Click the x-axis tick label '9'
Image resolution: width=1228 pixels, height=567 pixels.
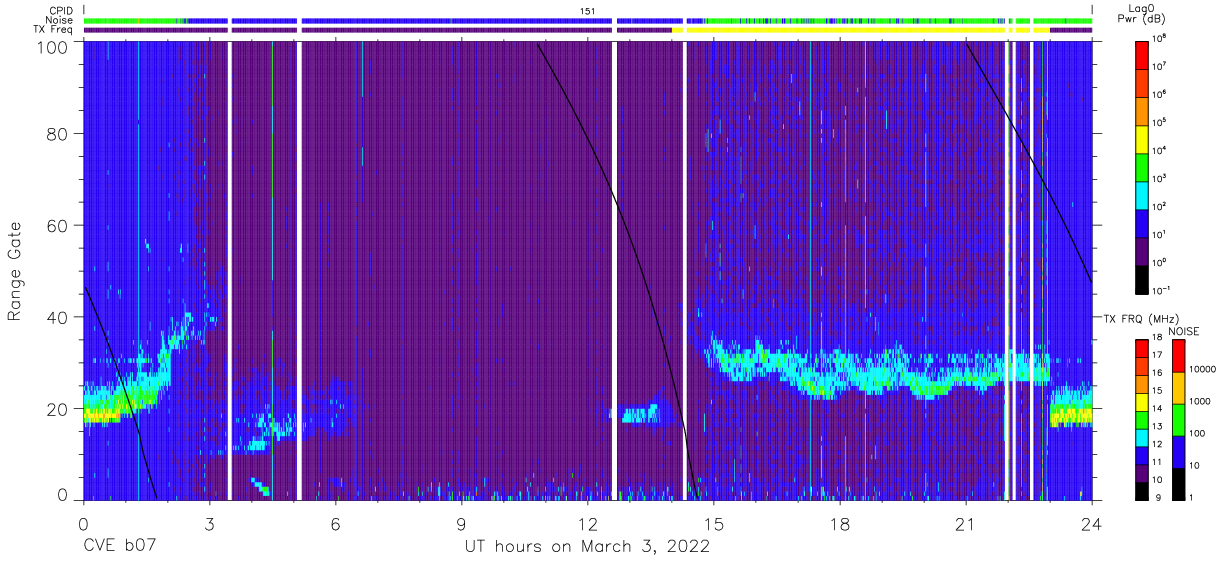[x=462, y=524]
